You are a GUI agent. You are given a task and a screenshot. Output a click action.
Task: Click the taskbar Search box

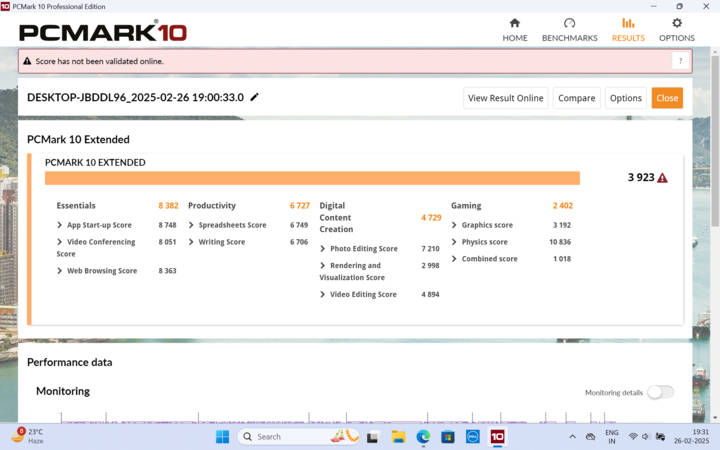coord(298,437)
